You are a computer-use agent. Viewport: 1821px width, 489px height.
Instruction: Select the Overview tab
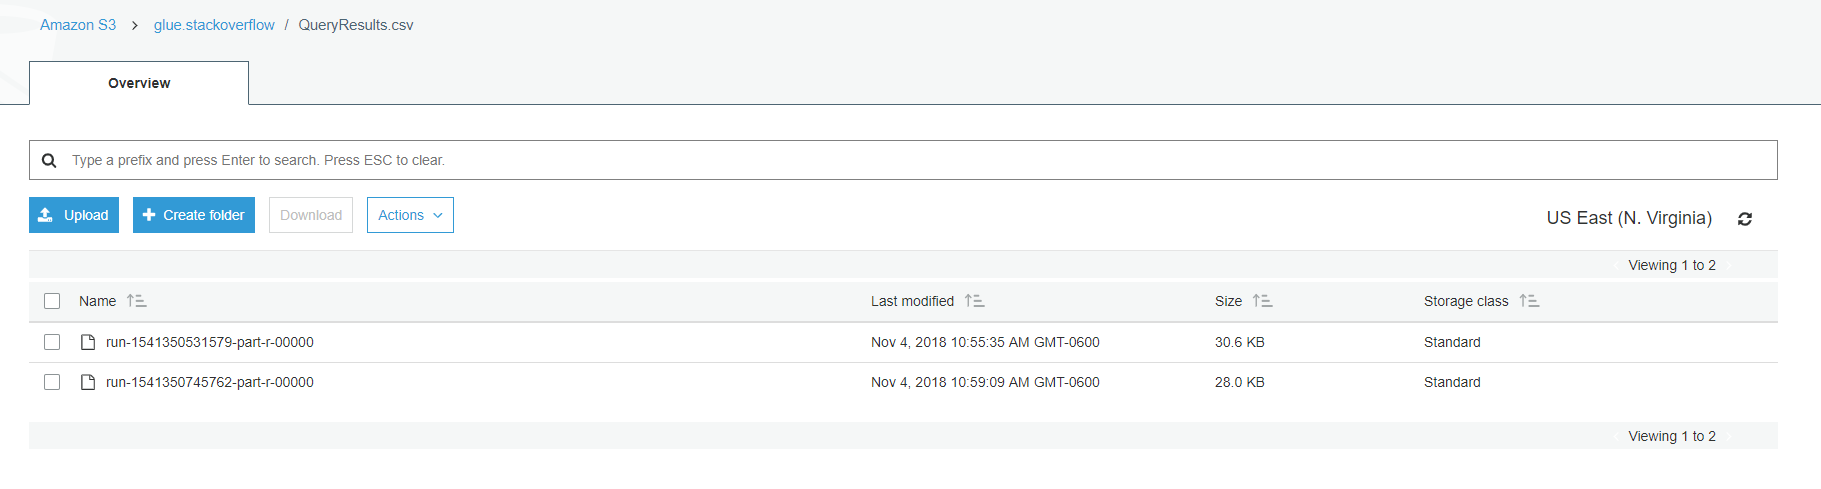139,83
